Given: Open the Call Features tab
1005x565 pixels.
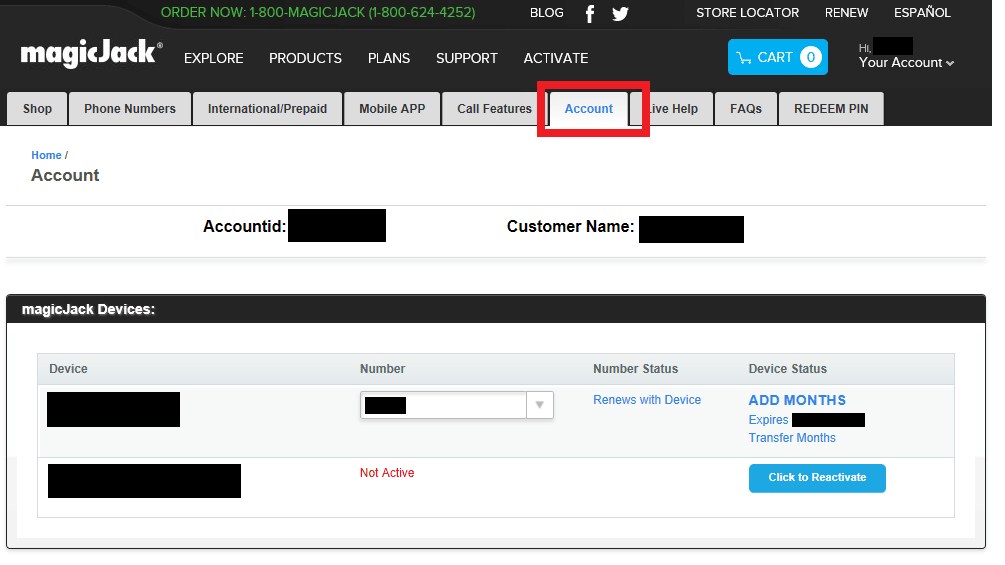Looking at the screenshot, I should [494, 109].
